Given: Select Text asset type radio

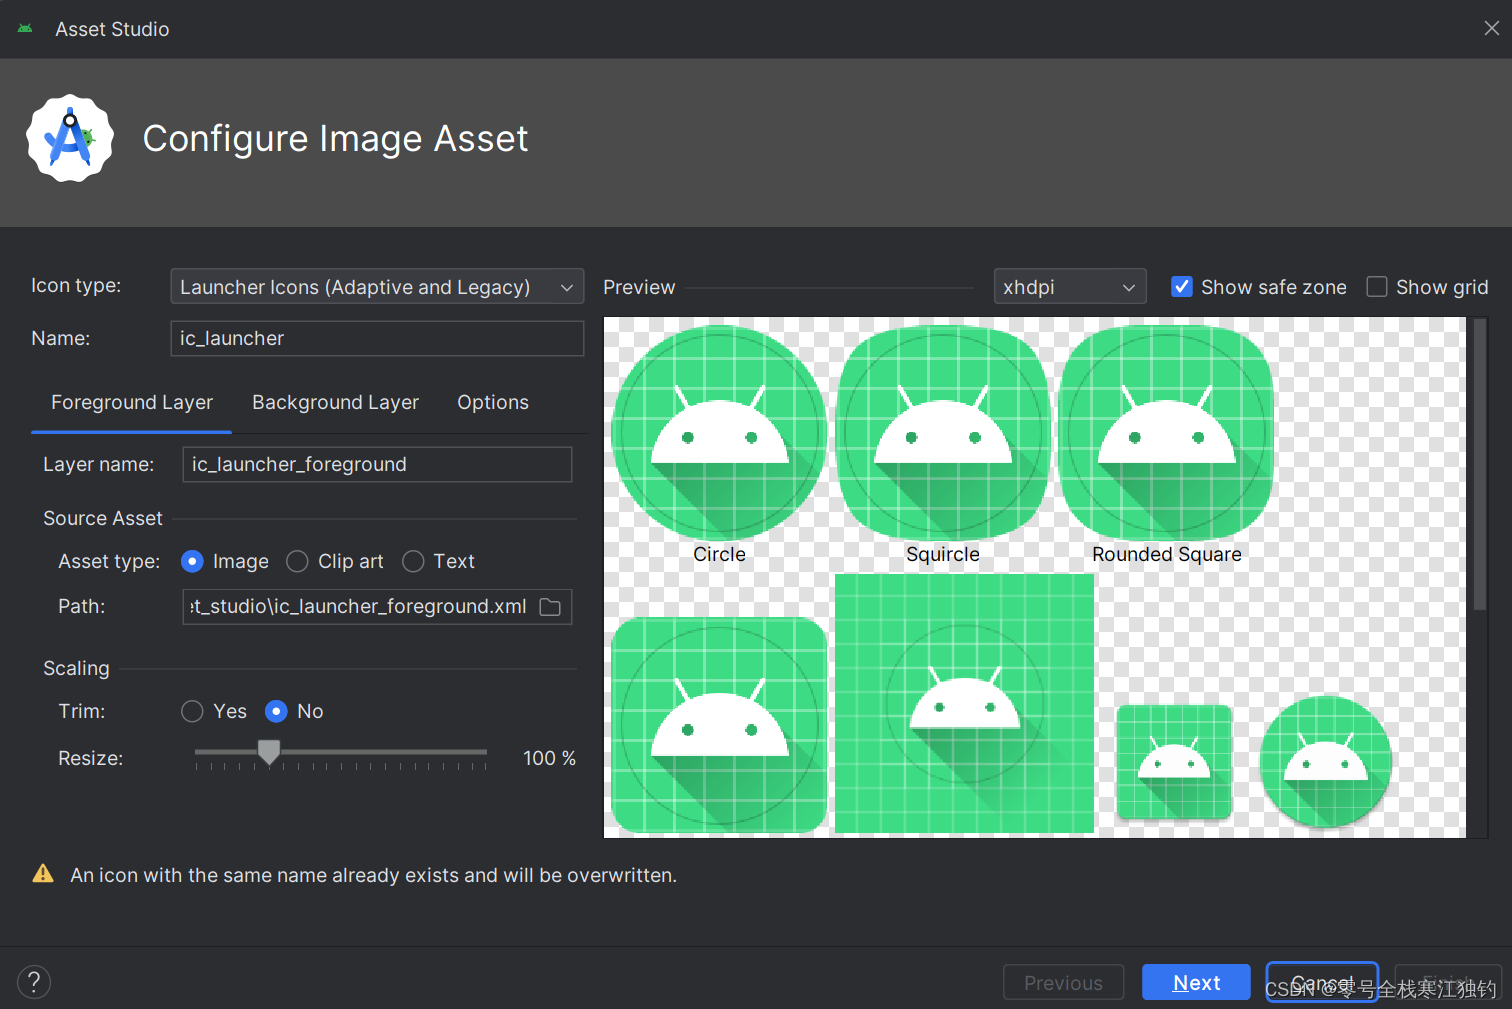Looking at the screenshot, I should click(x=413, y=562).
